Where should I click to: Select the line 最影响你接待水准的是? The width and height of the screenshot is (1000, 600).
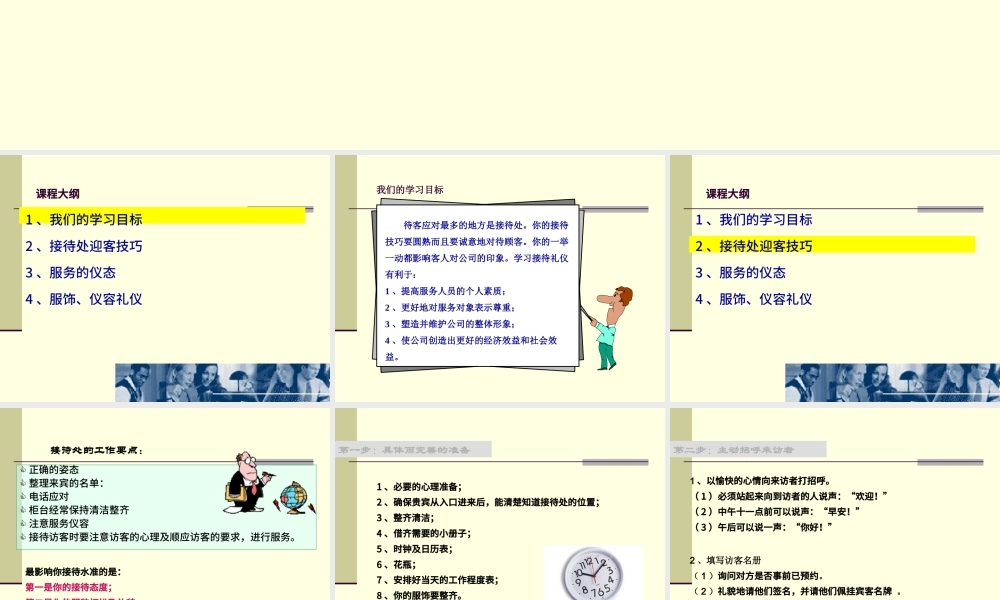tap(72, 572)
